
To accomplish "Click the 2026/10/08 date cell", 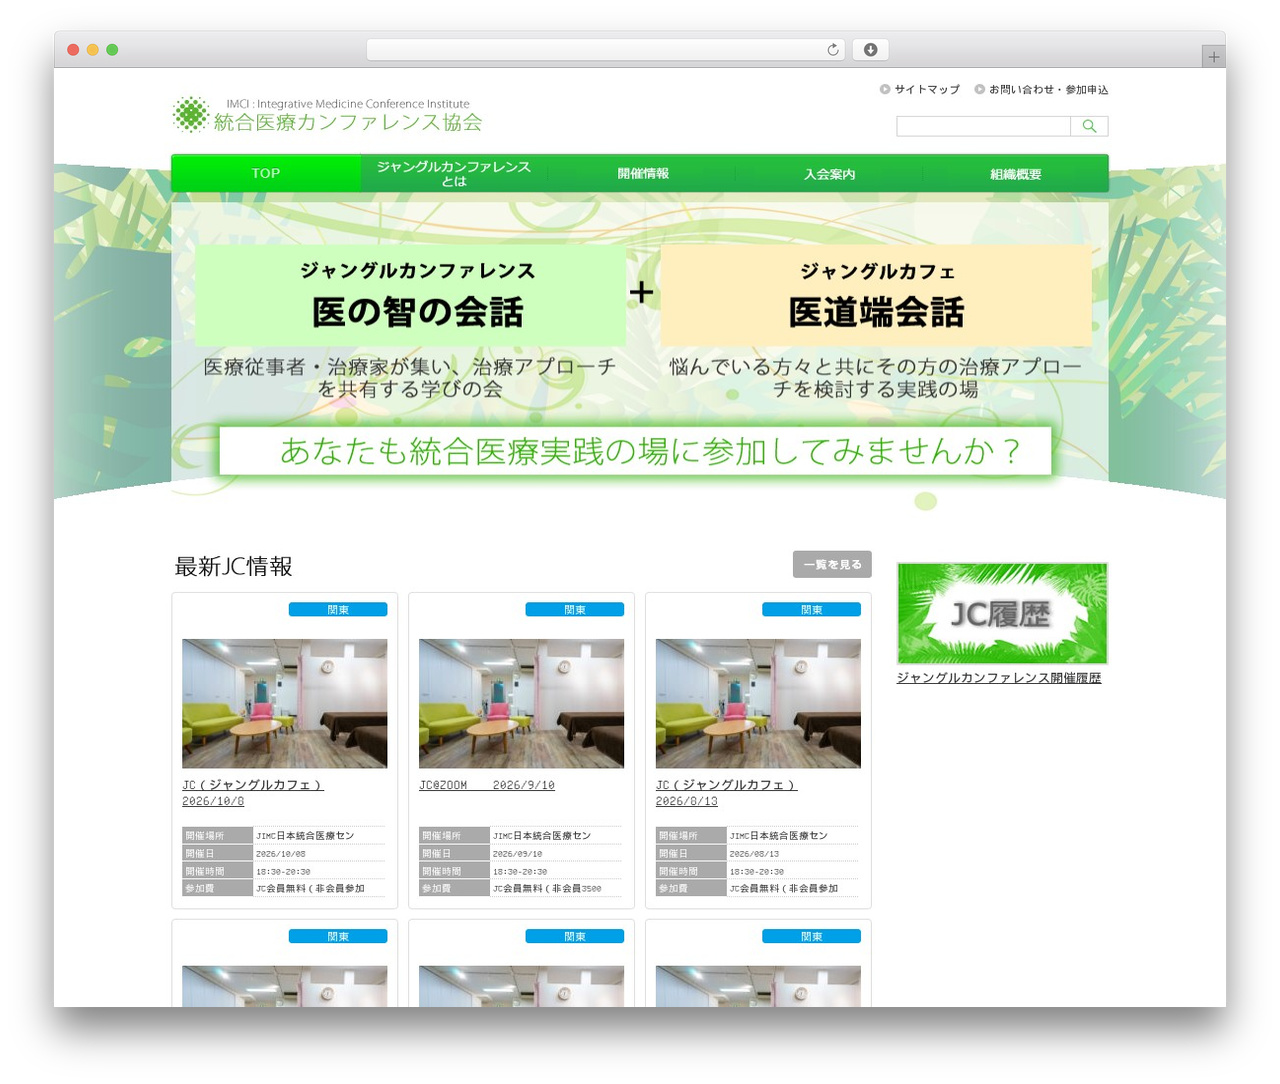I will pyautogui.click(x=319, y=854).
